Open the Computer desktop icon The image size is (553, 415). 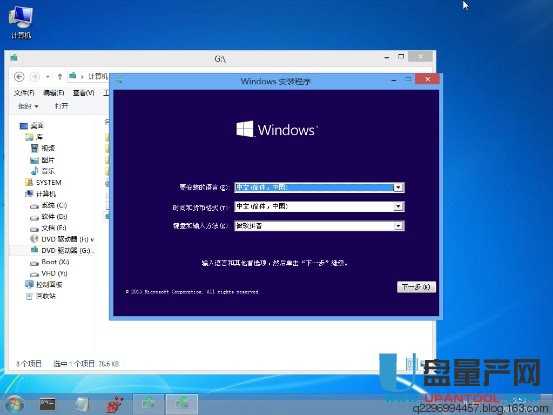21,22
